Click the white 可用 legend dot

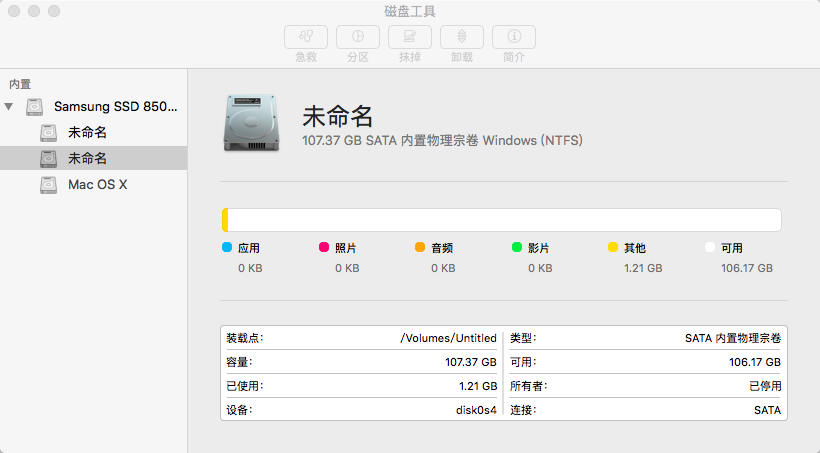coord(710,247)
